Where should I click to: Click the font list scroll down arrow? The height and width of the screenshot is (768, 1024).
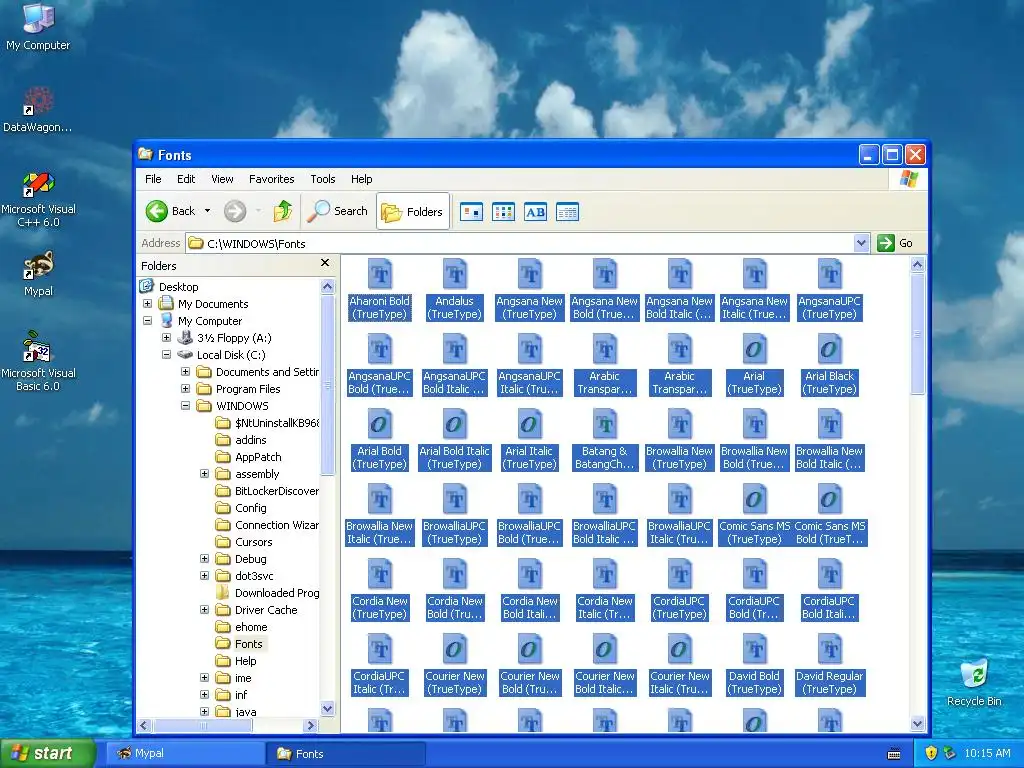[918, 723]
